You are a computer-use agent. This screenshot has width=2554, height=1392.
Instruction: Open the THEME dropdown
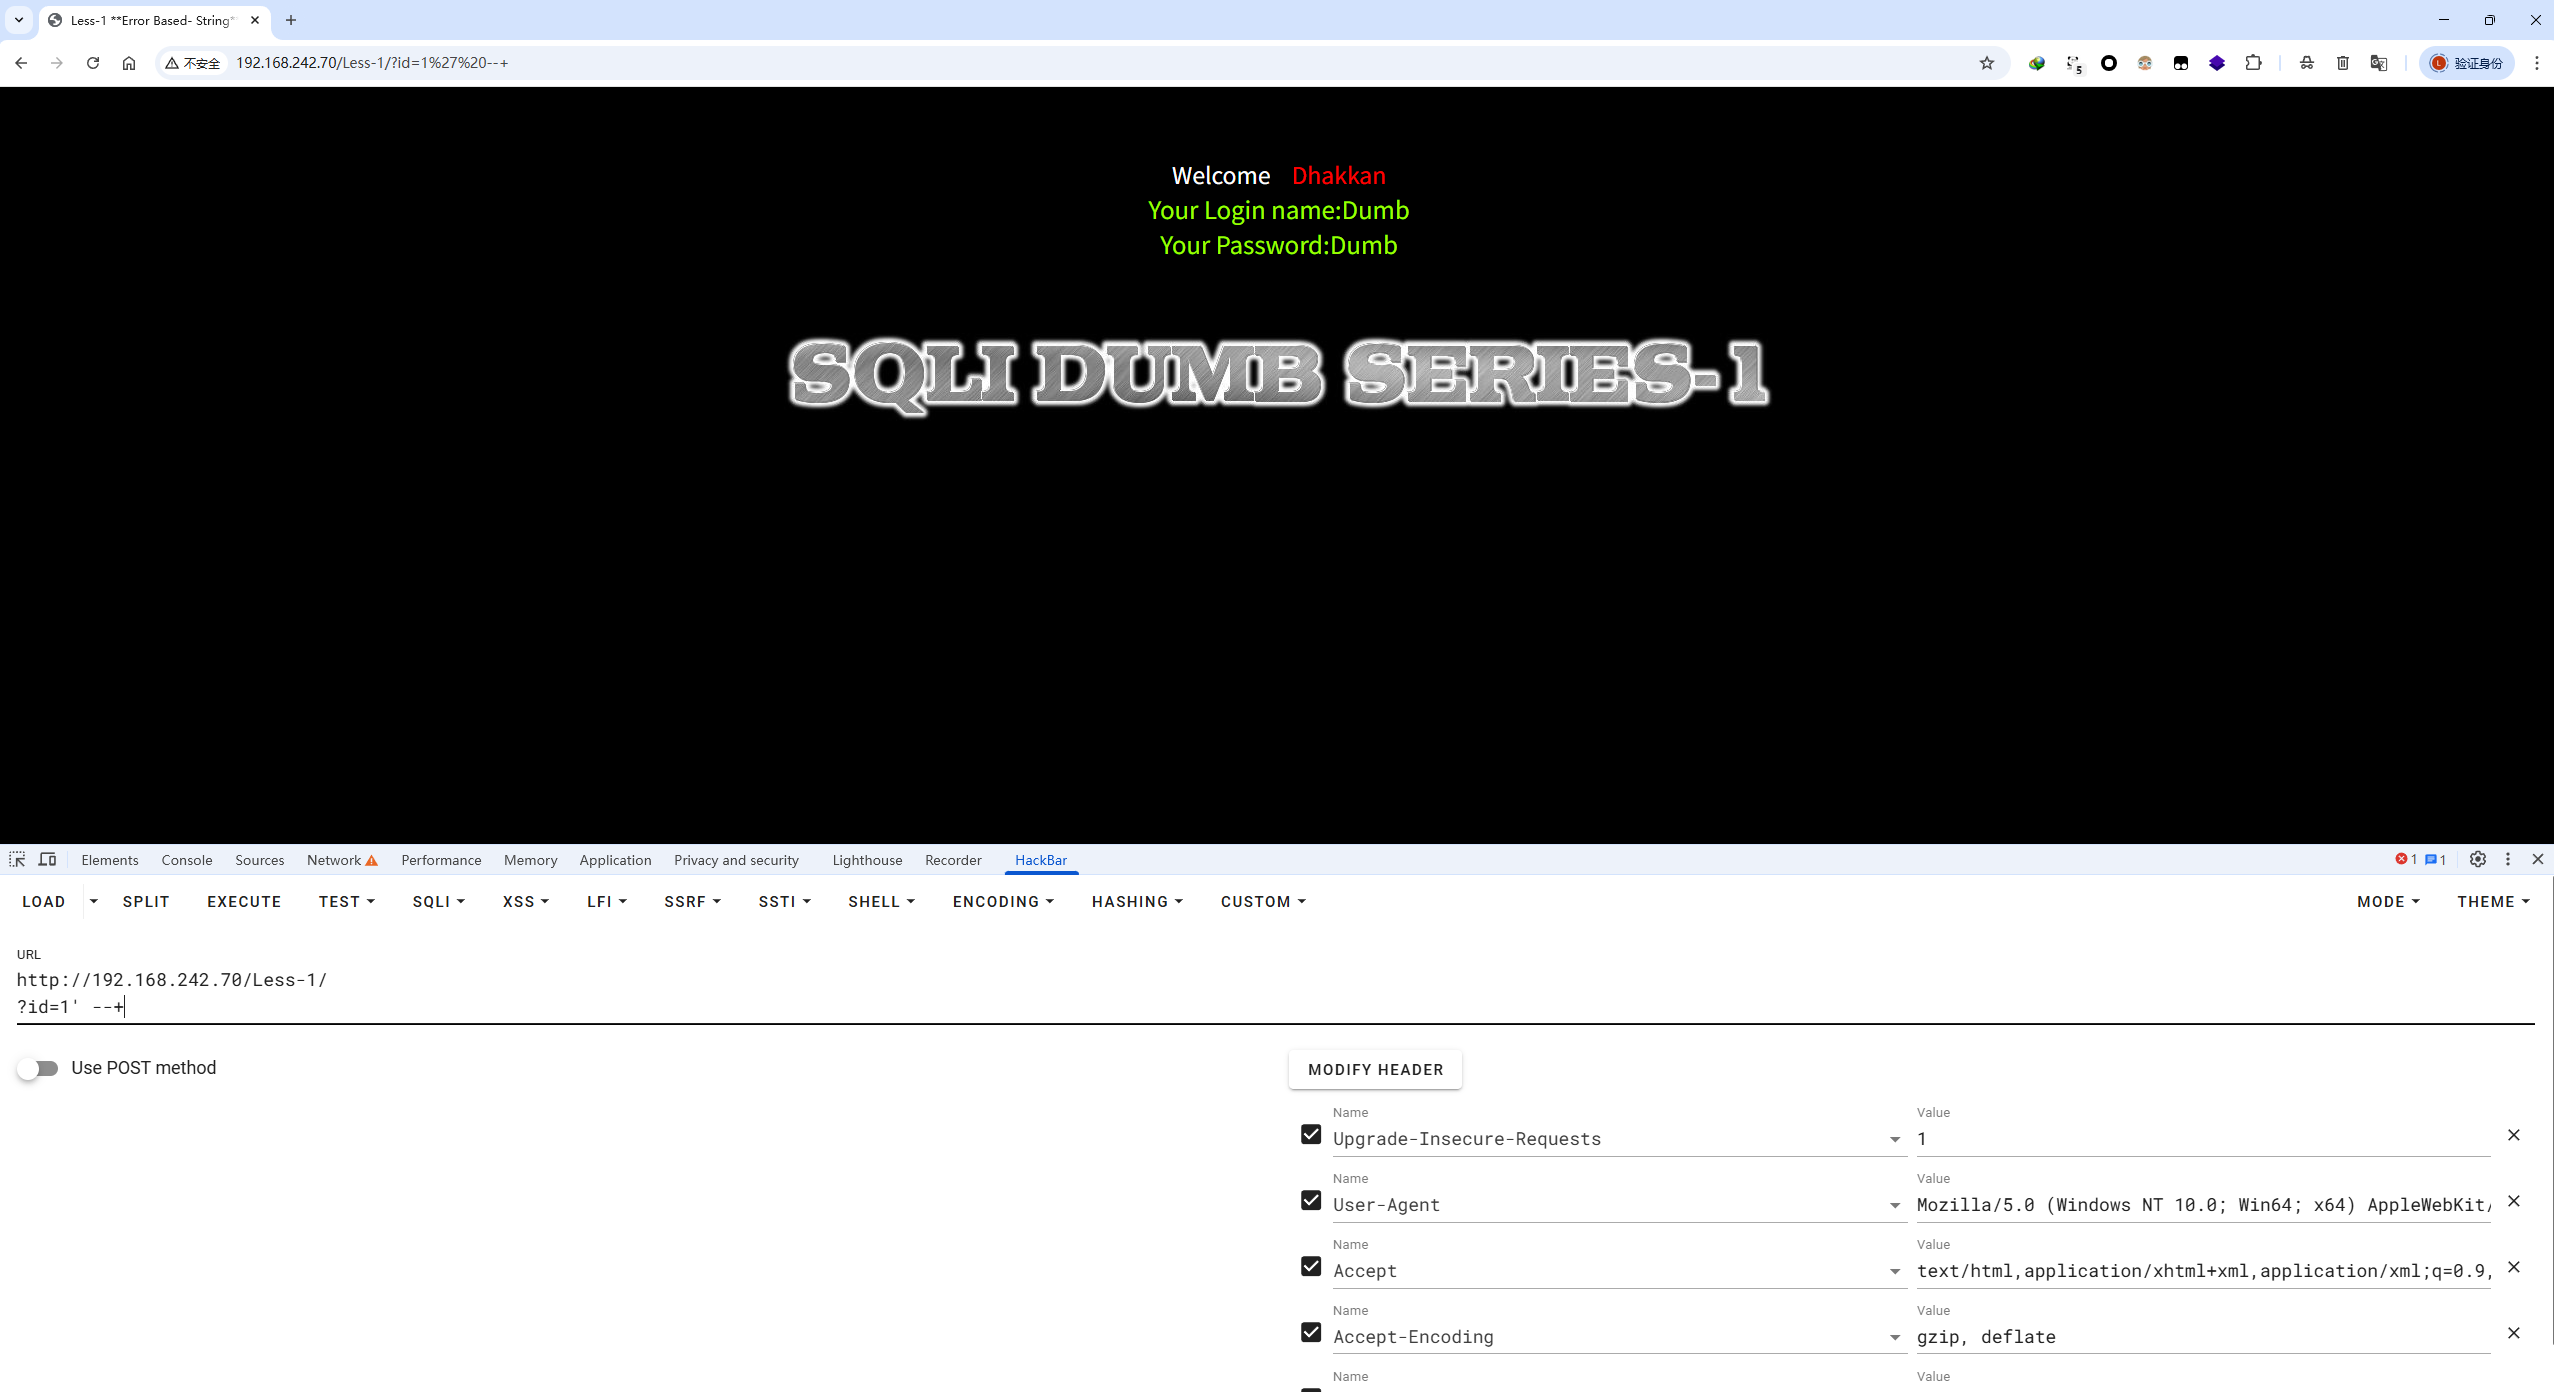tap(2493, 902)
